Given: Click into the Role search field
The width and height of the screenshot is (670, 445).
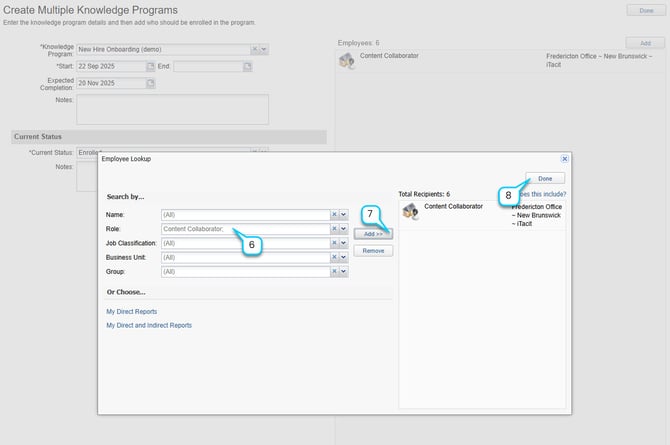Looking at the screenshot, I should pos(245,229).
